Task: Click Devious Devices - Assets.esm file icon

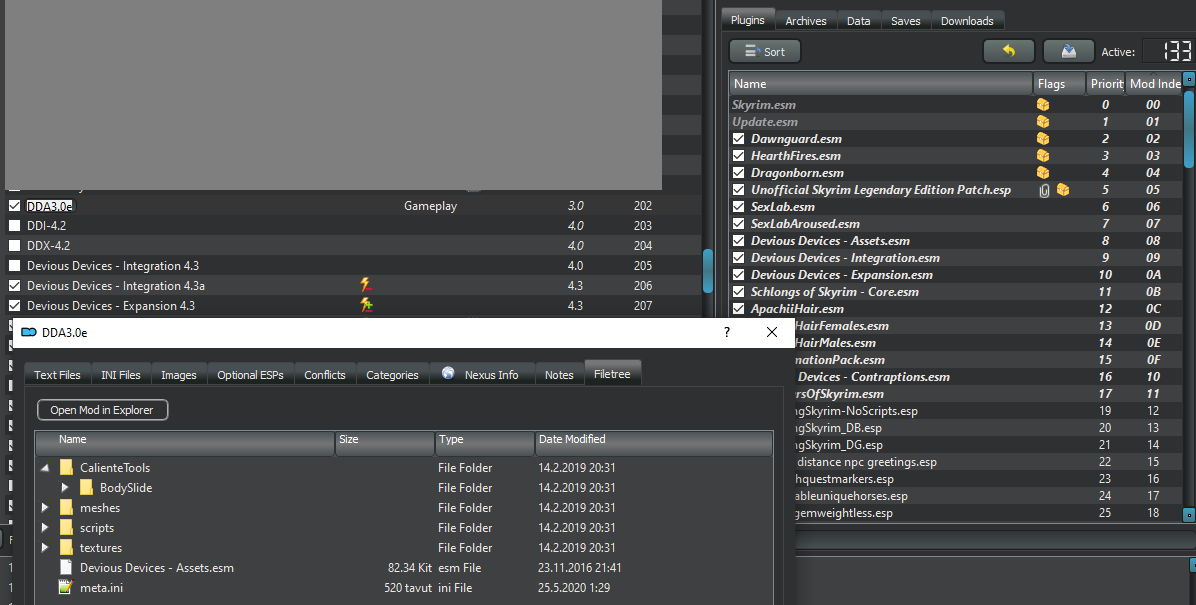Action: pyautogui.click(x=66, y=567)
